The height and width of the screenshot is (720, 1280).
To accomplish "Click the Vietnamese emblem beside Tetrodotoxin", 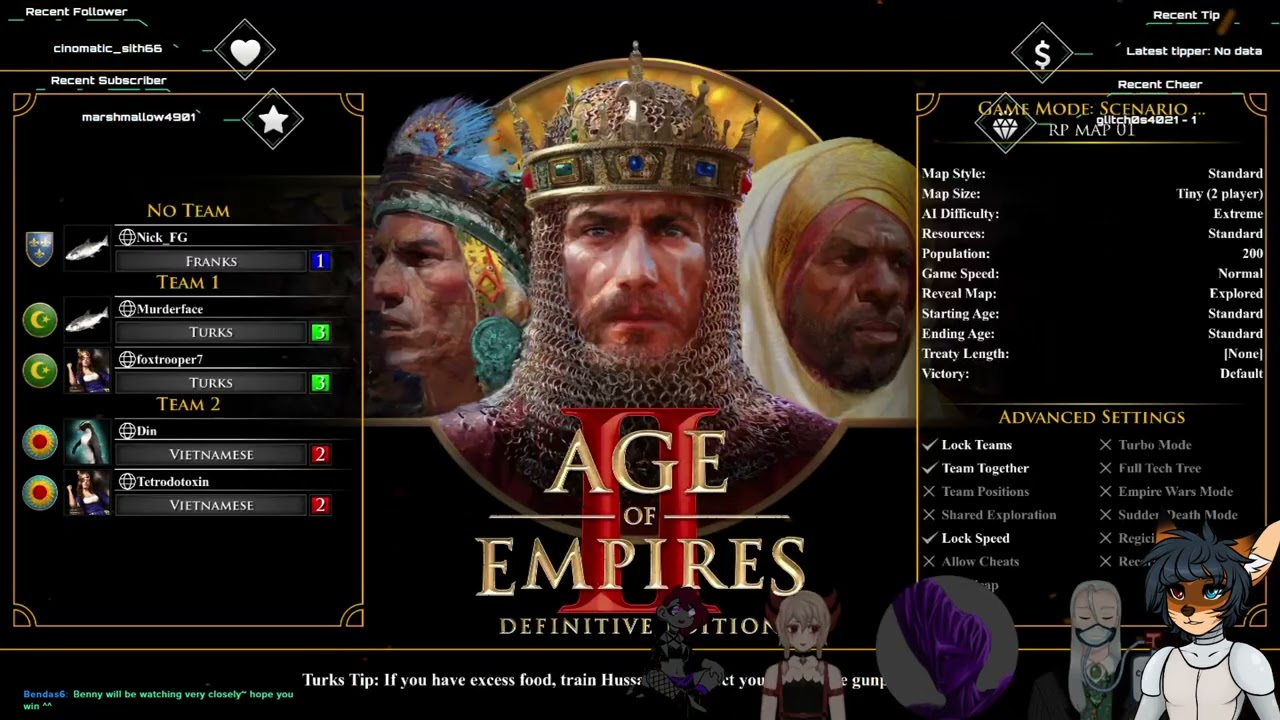I will [x=40, y=493].
